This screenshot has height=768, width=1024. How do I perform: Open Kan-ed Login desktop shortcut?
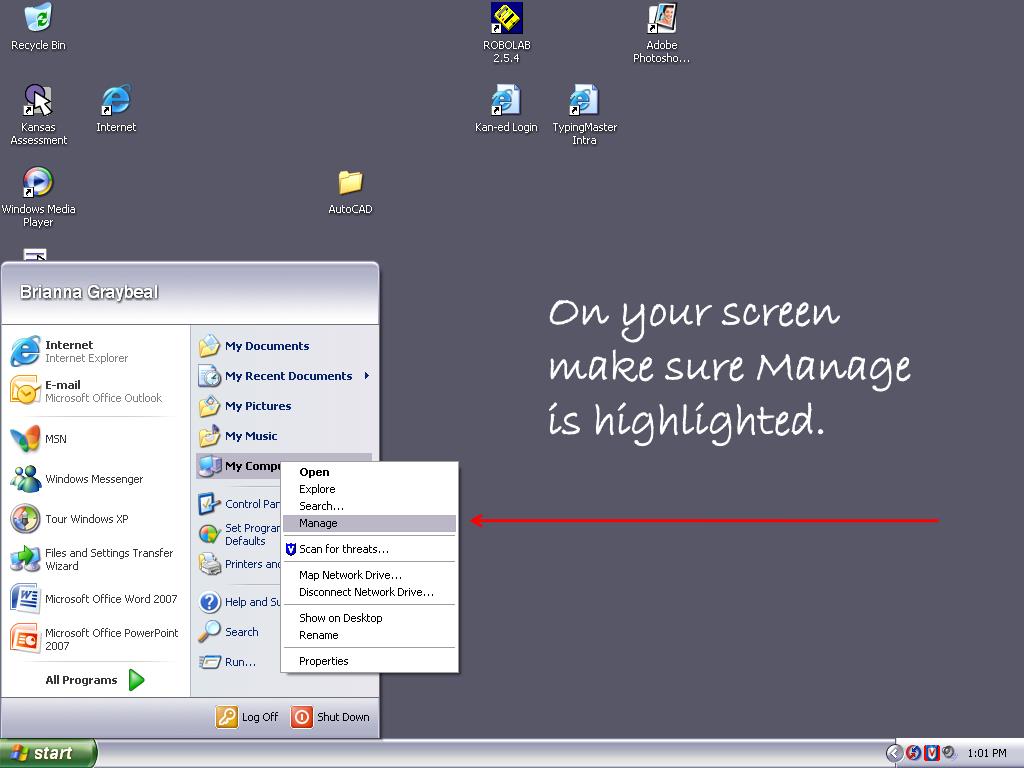coord(506,109)
